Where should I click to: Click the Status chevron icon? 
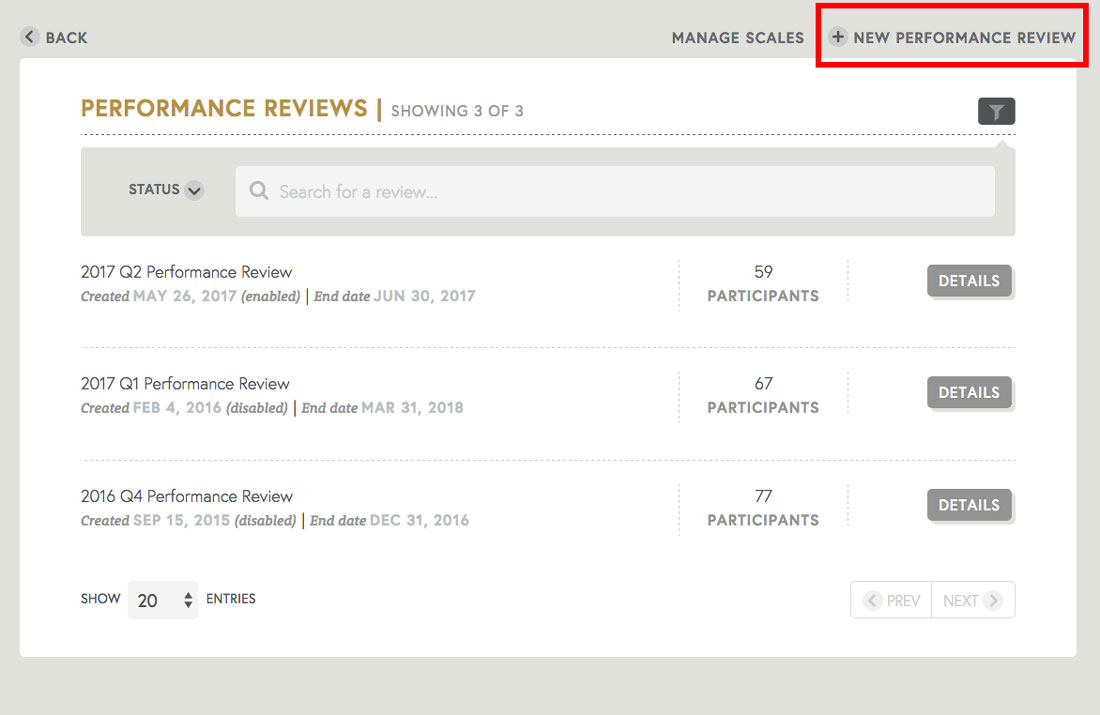click(x=194, y=190)
